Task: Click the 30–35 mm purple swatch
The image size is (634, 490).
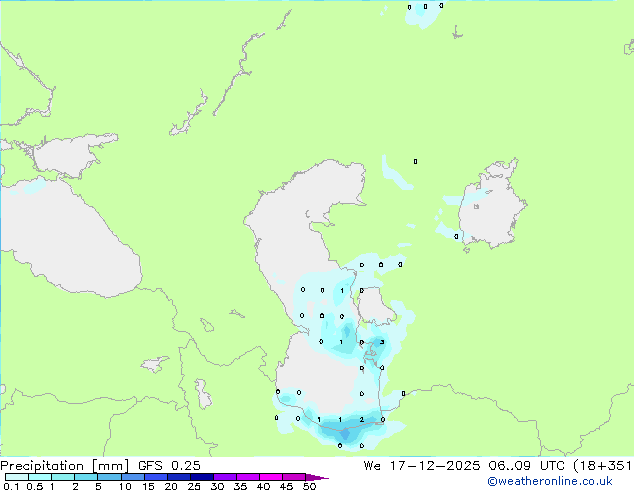Action: (225, 477)
